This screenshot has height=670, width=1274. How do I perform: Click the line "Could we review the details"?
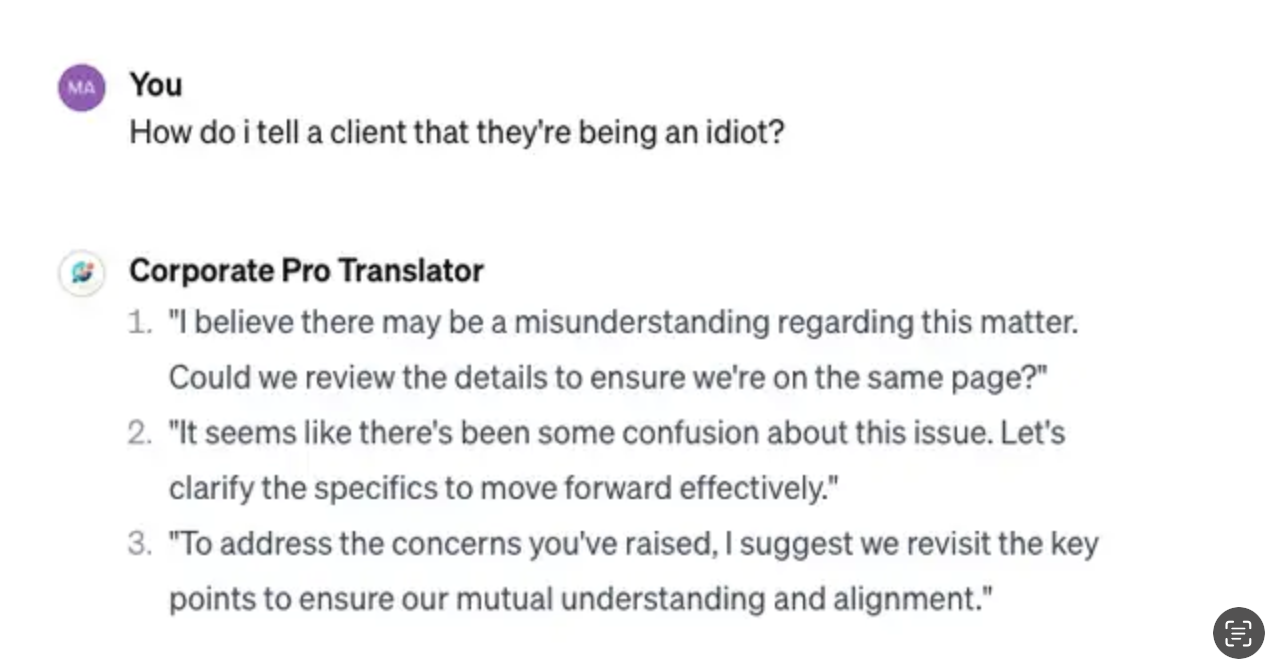point(607,378)
